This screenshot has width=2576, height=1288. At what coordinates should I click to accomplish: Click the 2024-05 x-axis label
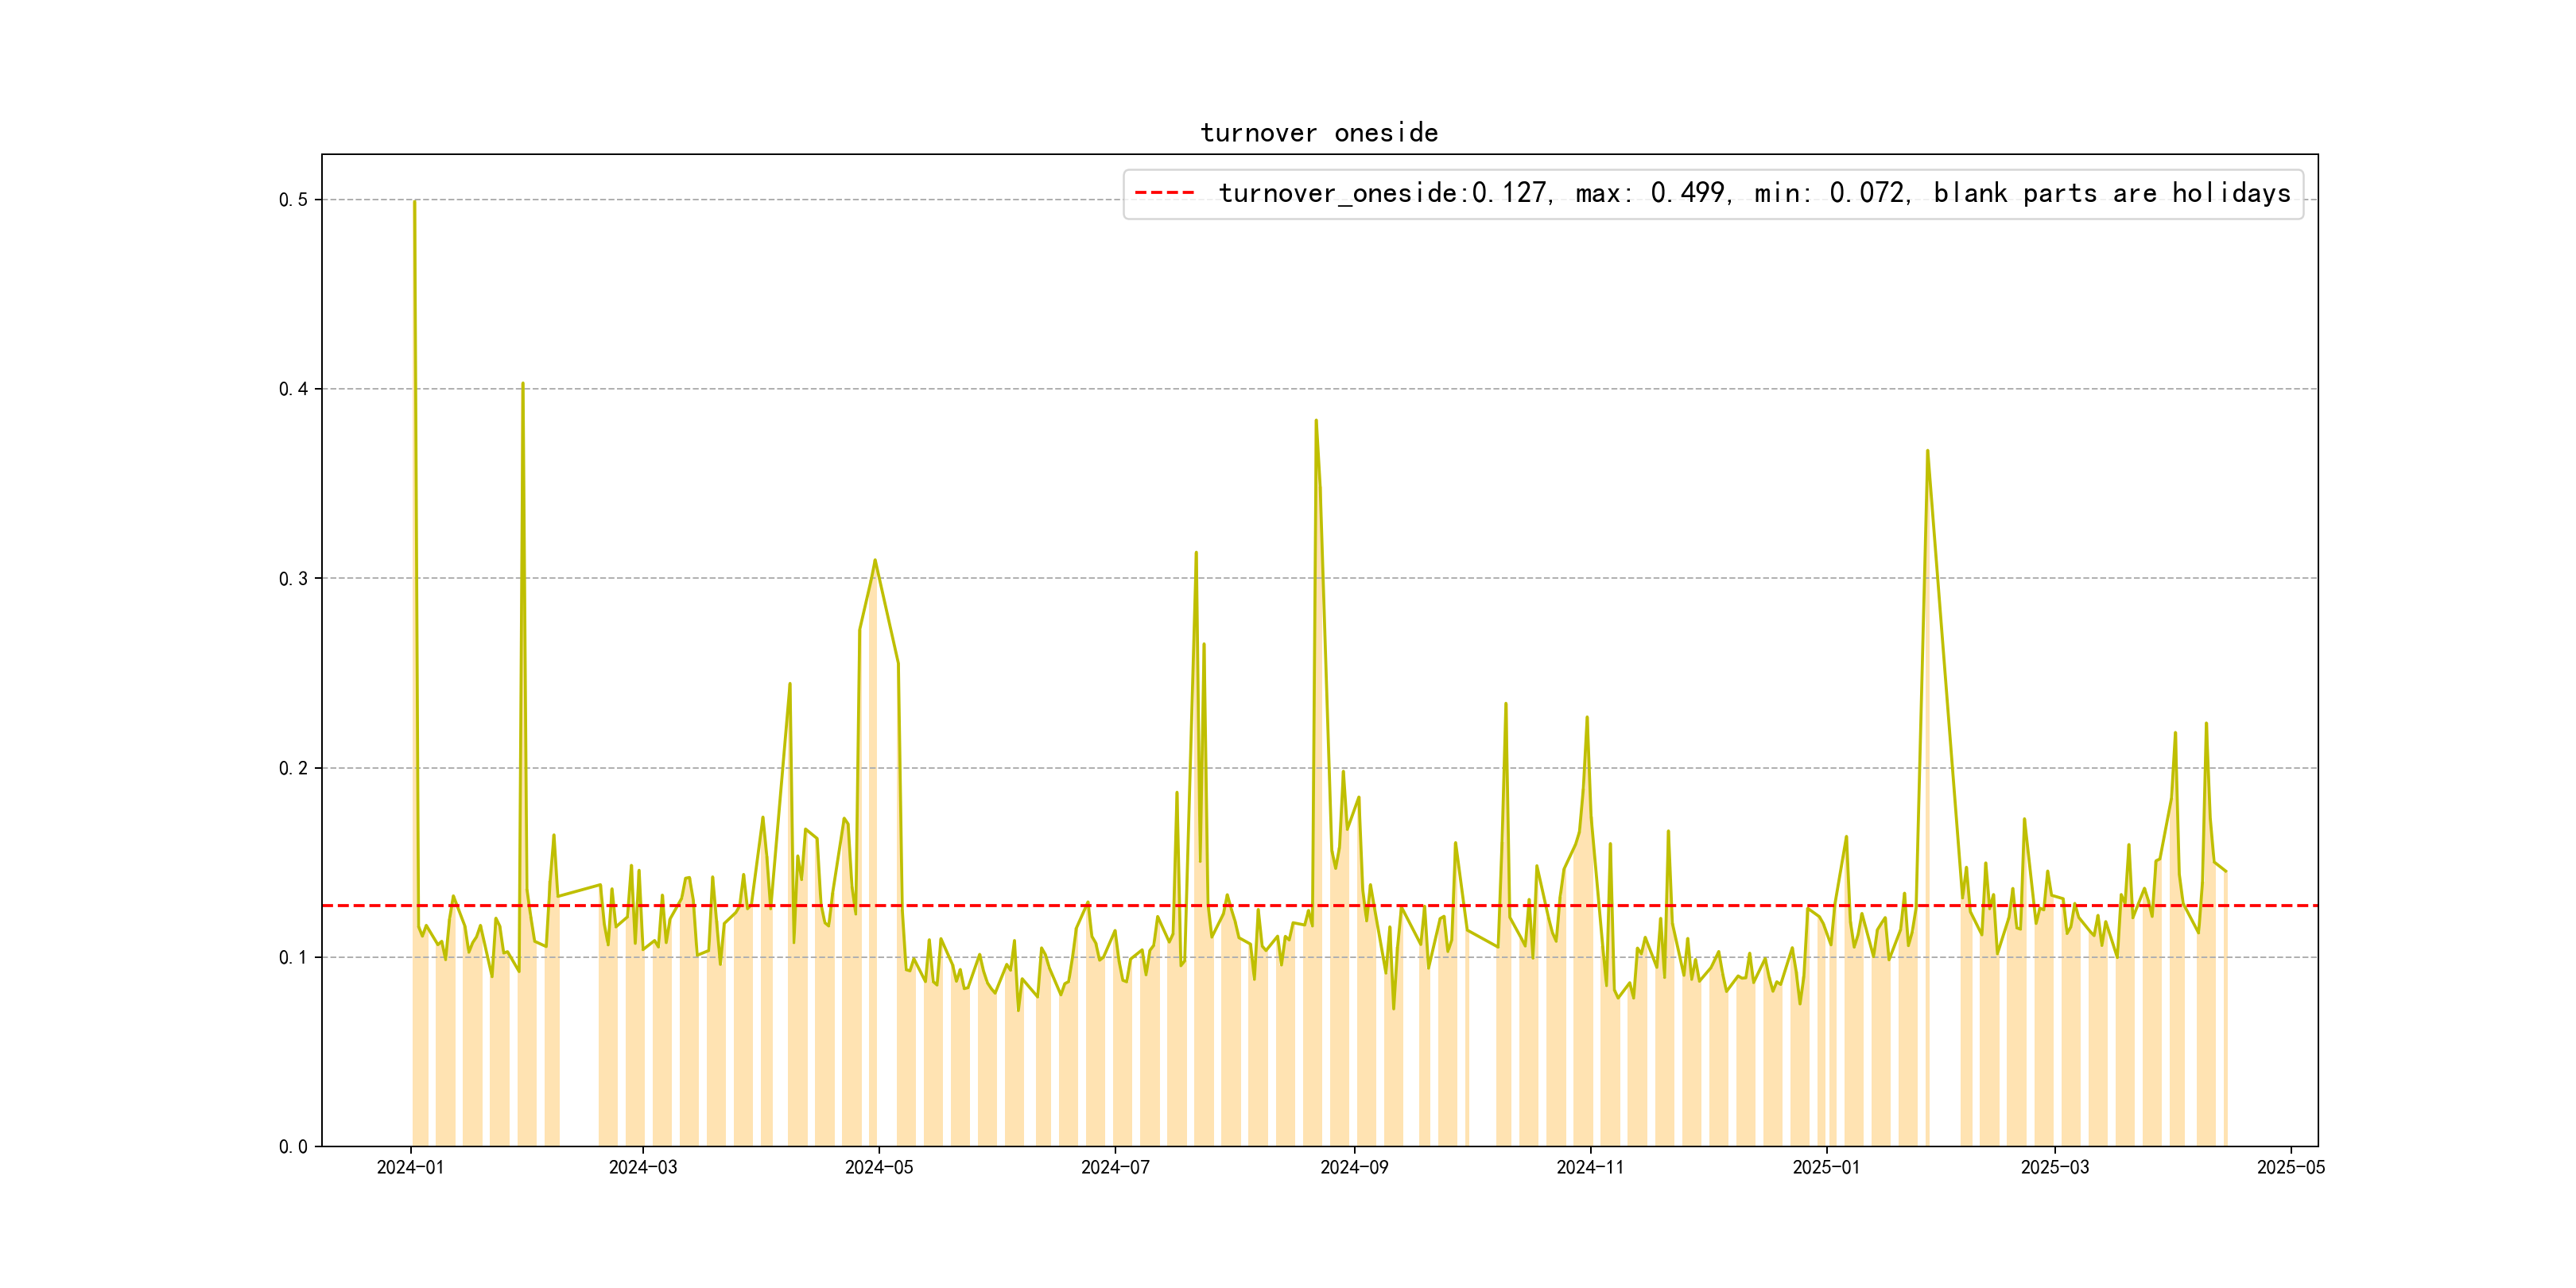click(879, 1167)
